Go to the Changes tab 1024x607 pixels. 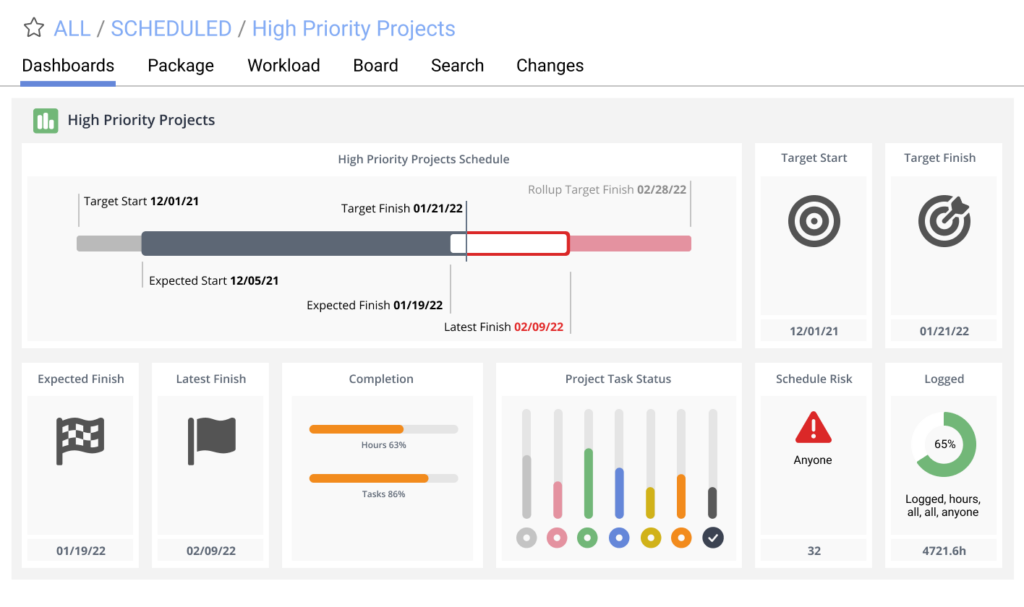pos(550,66)
